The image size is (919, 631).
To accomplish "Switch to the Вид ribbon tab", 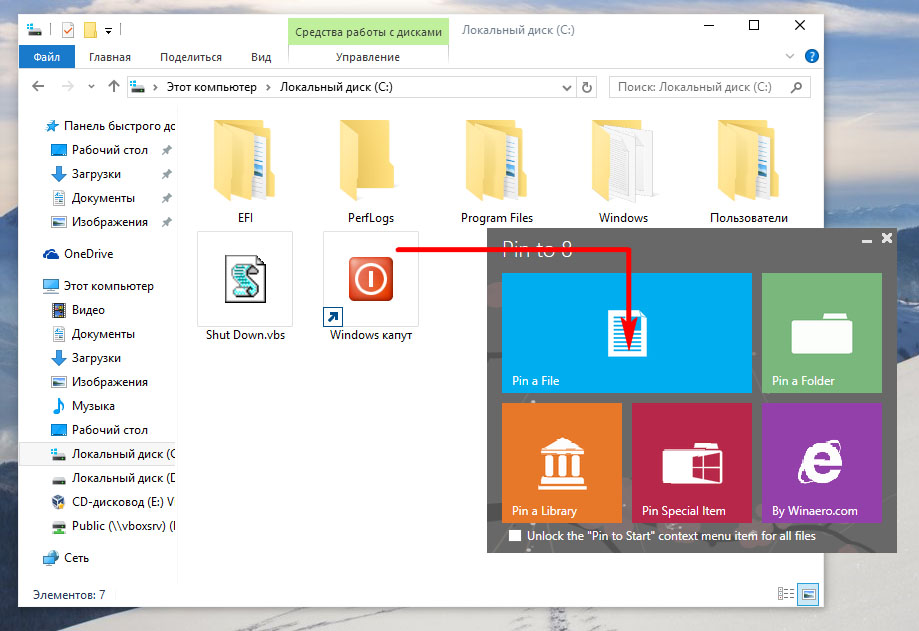I will pos(261,57).
